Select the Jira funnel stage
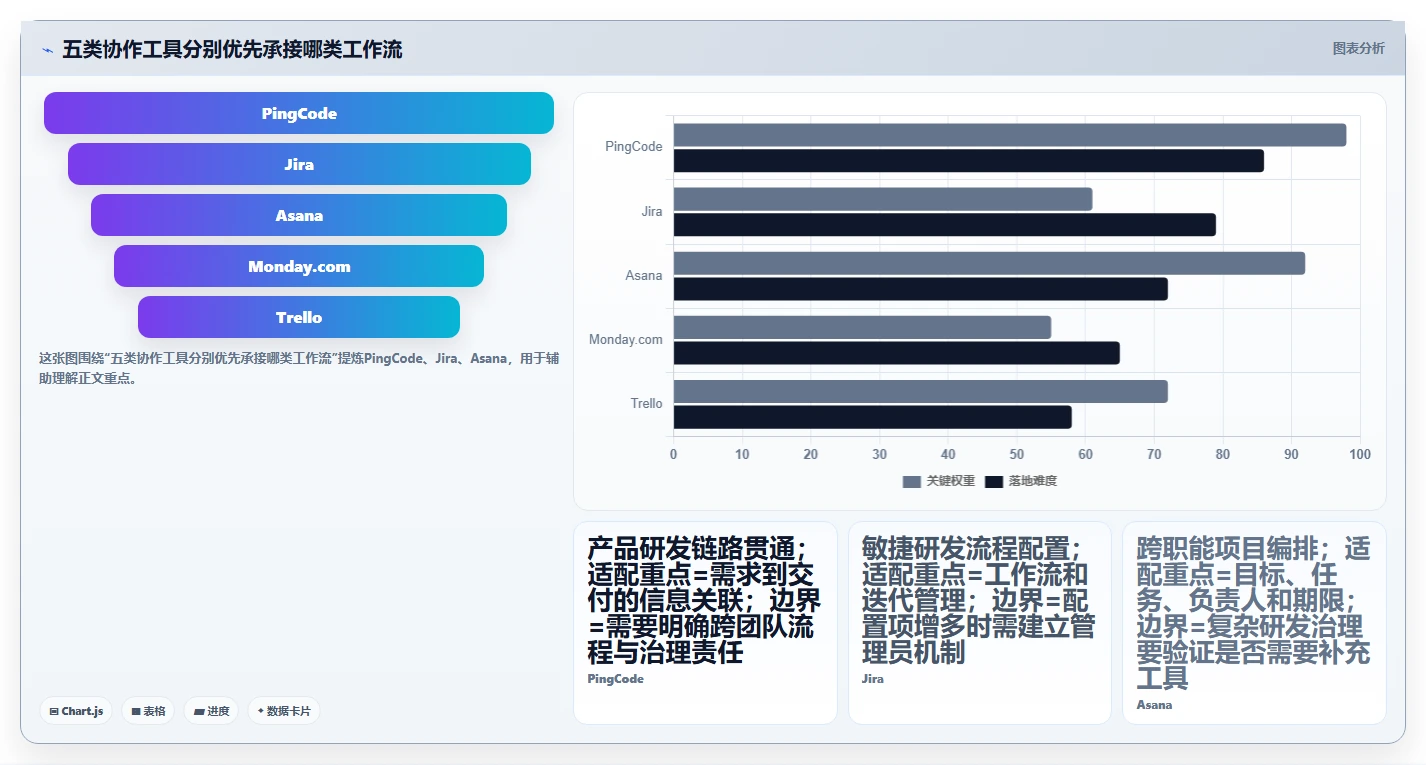 [299, 164]
